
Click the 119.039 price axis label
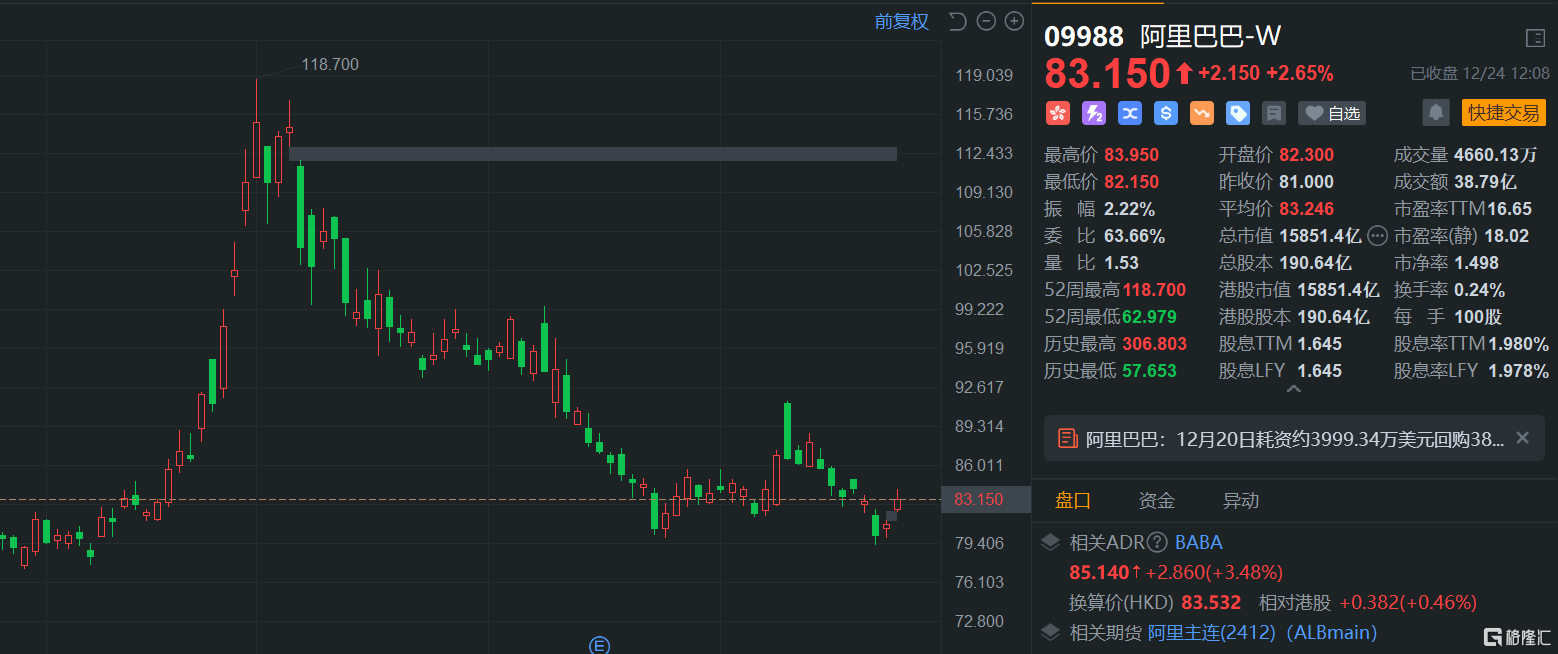[985, 75]
